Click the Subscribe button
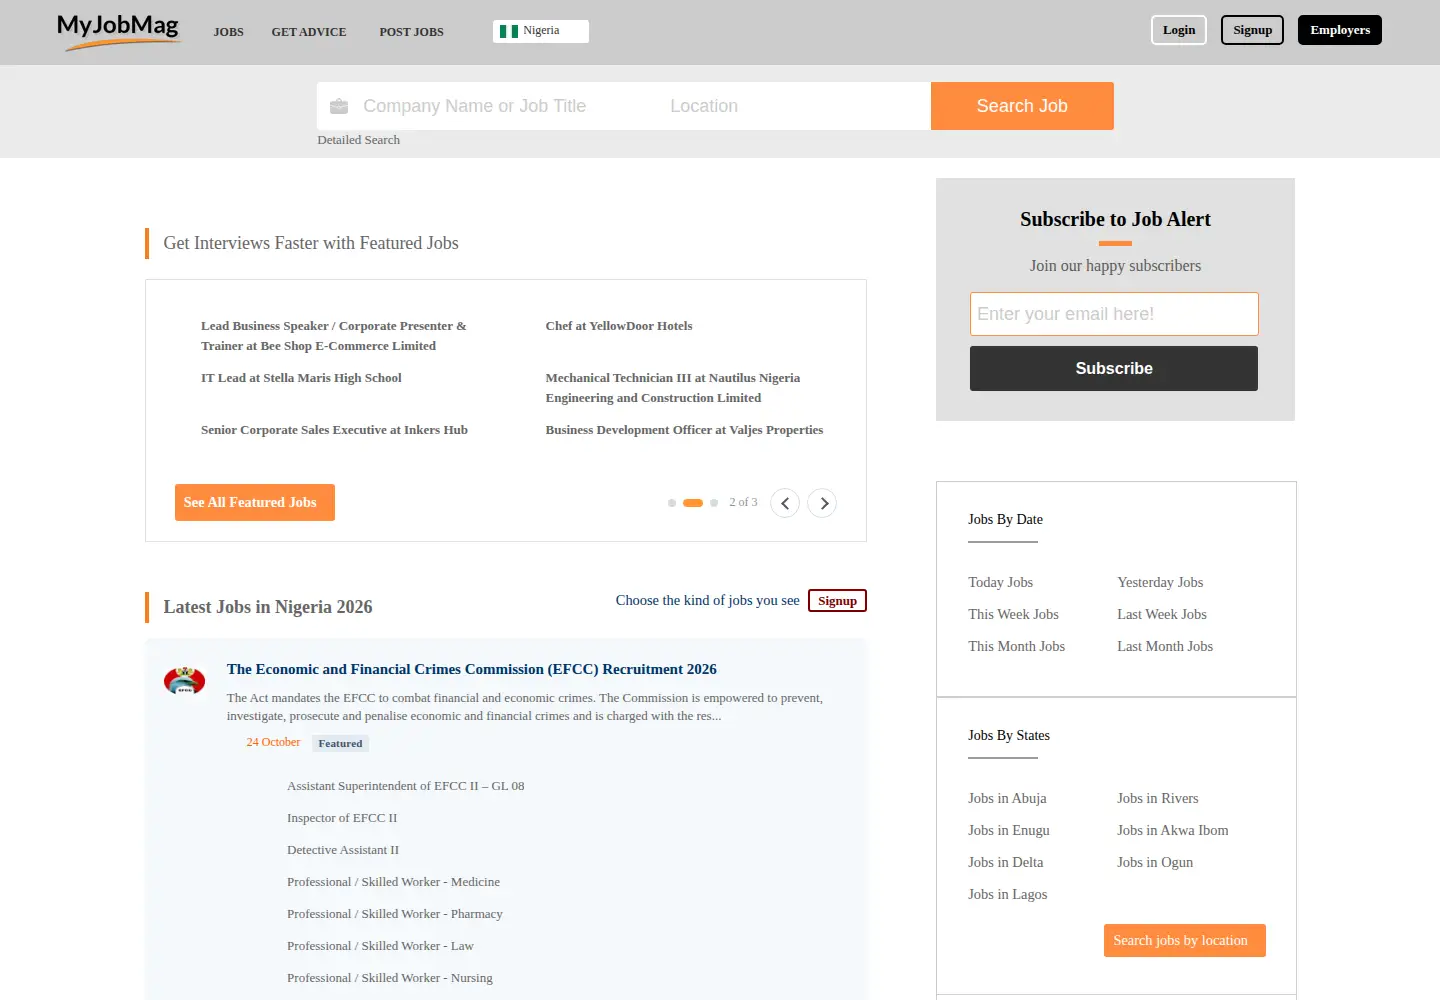This screenshot has height=1000, width=1440. tap(1114, 368)
